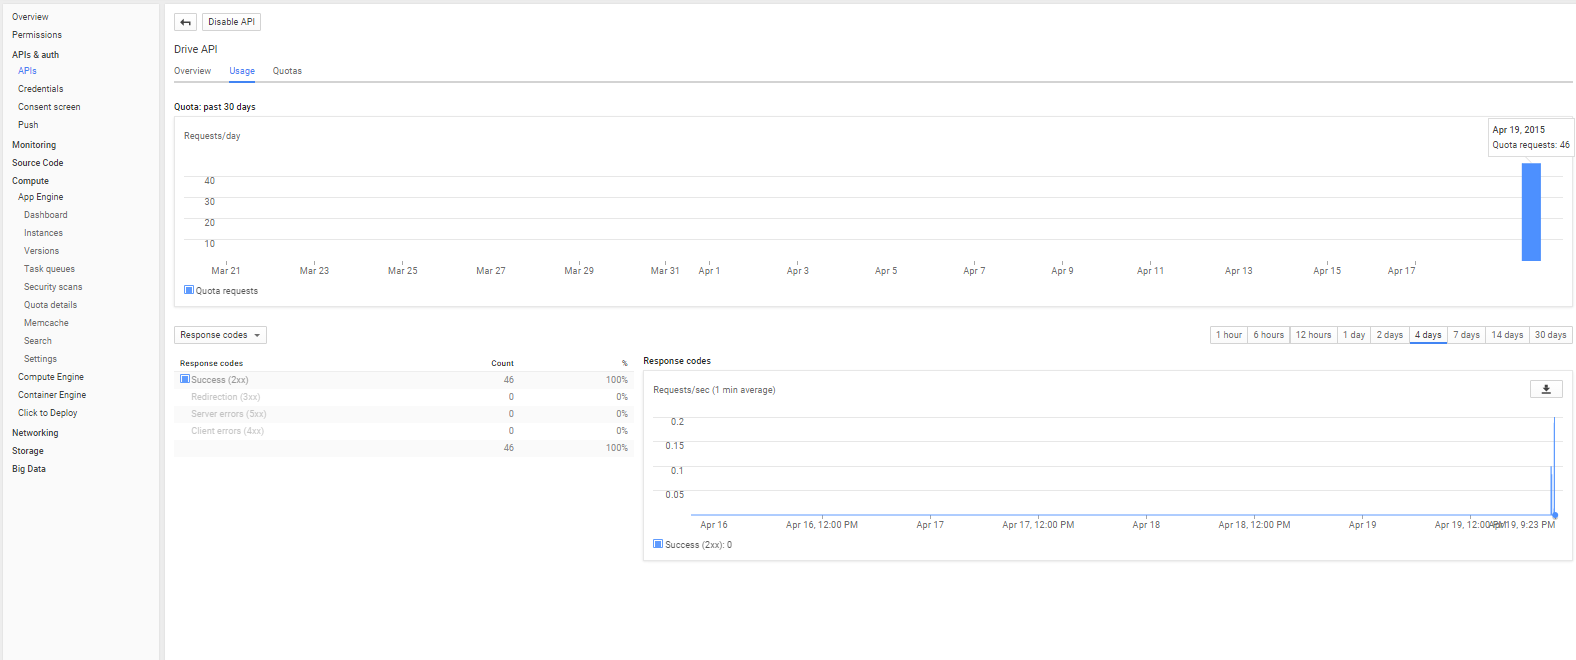Open Click to Deploy
This screenshot has width=1576, height=660.
pyautogui.click(x=47, y=413)
